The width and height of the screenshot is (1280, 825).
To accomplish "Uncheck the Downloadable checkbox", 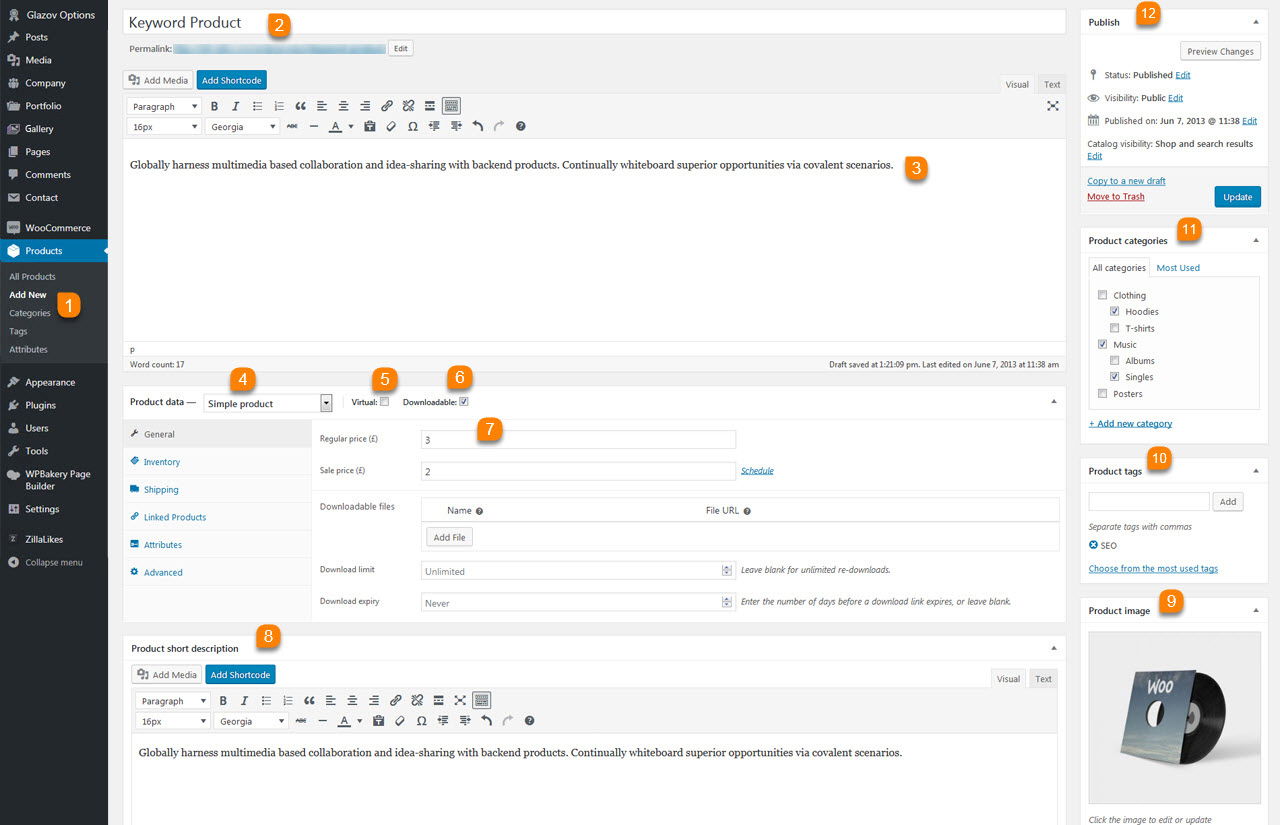I will point(463,402).
